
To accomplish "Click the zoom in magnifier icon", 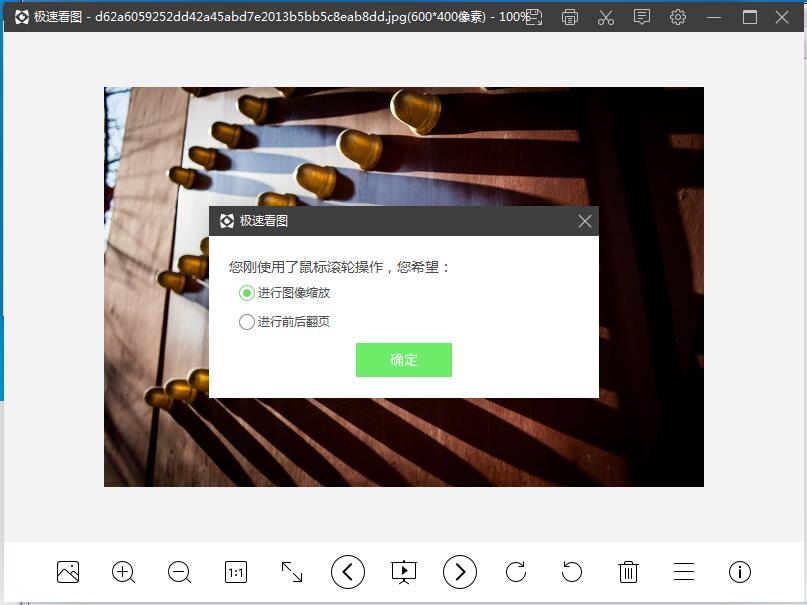I will pos(124,572).
